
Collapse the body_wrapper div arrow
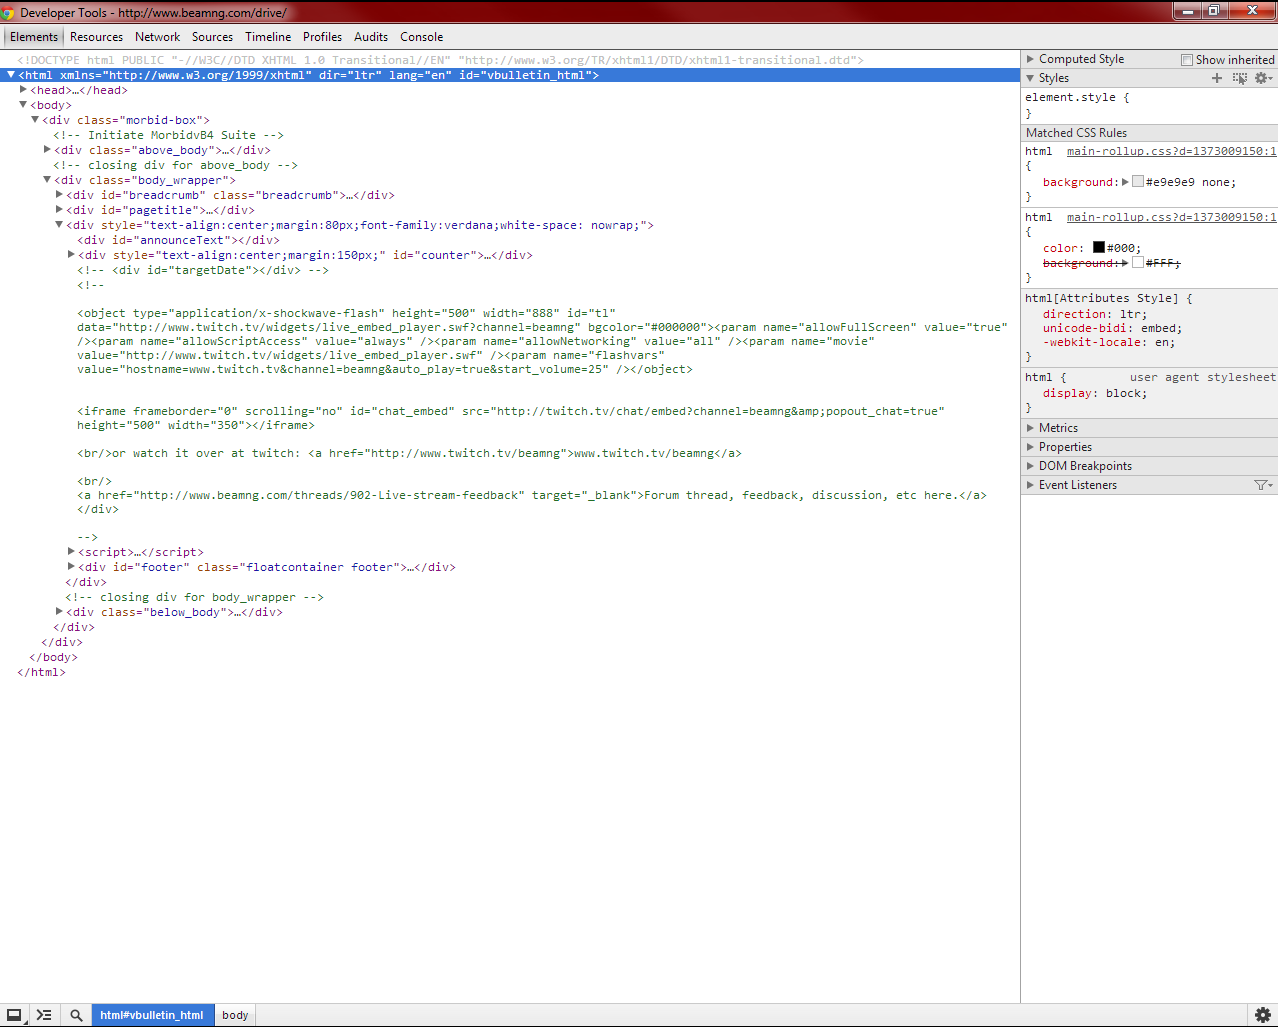click(x=47, y=180)
